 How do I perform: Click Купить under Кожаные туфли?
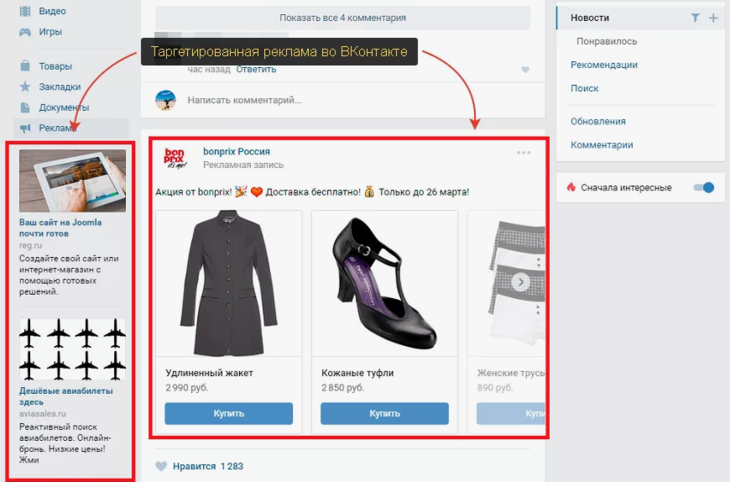(x=385, y=414)
